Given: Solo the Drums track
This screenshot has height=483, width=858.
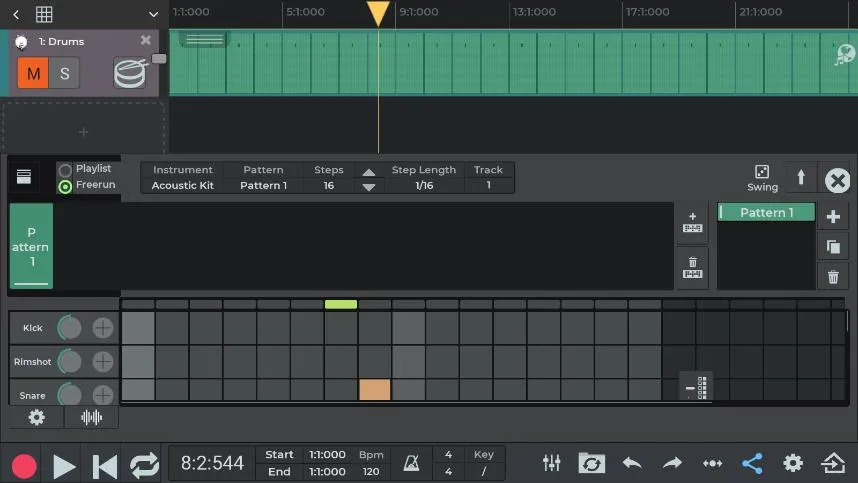Looking at the screenshot, I should [x=64, y=74].
